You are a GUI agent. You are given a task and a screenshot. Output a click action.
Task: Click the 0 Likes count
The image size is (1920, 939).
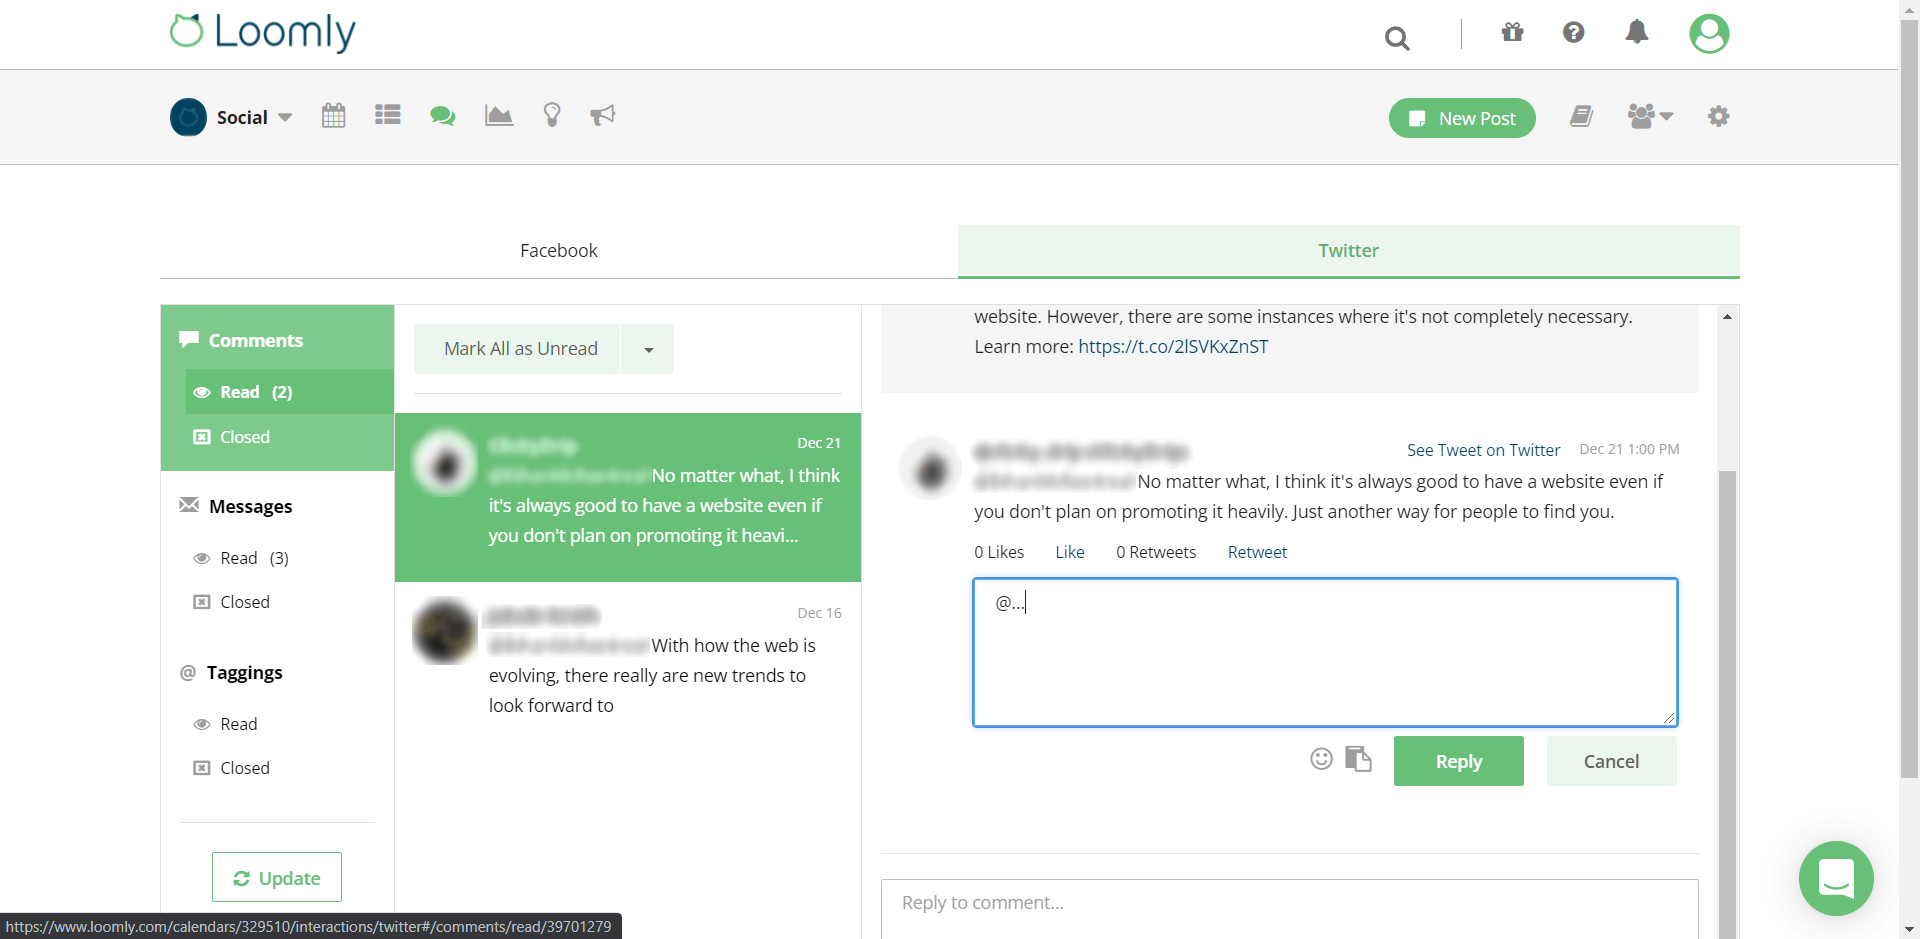click(999, 552)
